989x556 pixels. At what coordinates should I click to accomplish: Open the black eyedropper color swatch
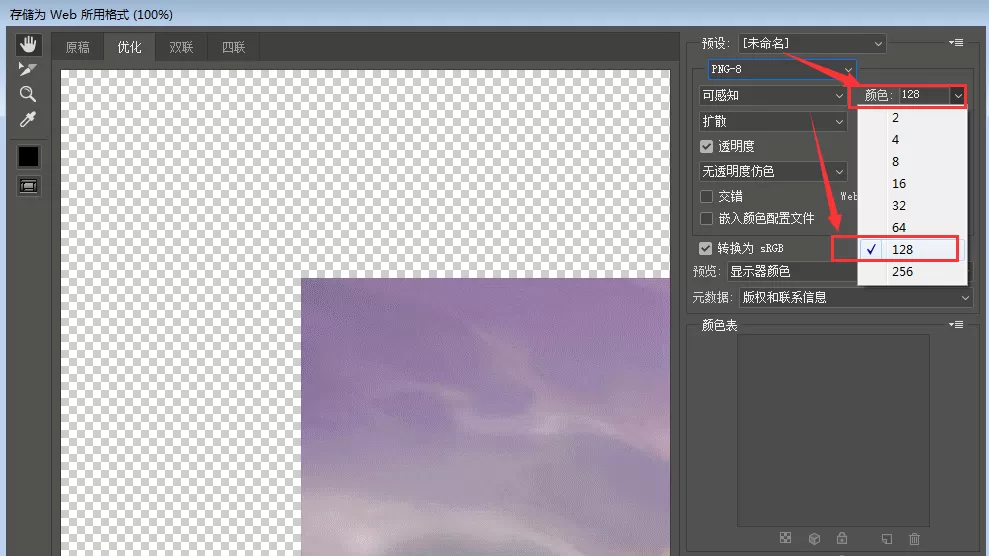coord(28,156)
